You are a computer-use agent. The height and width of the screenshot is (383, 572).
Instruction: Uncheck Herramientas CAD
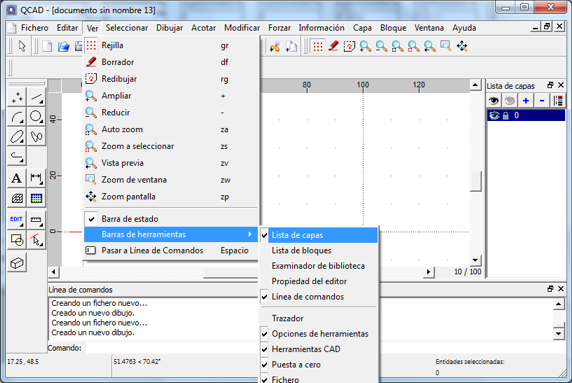point(319,349)
